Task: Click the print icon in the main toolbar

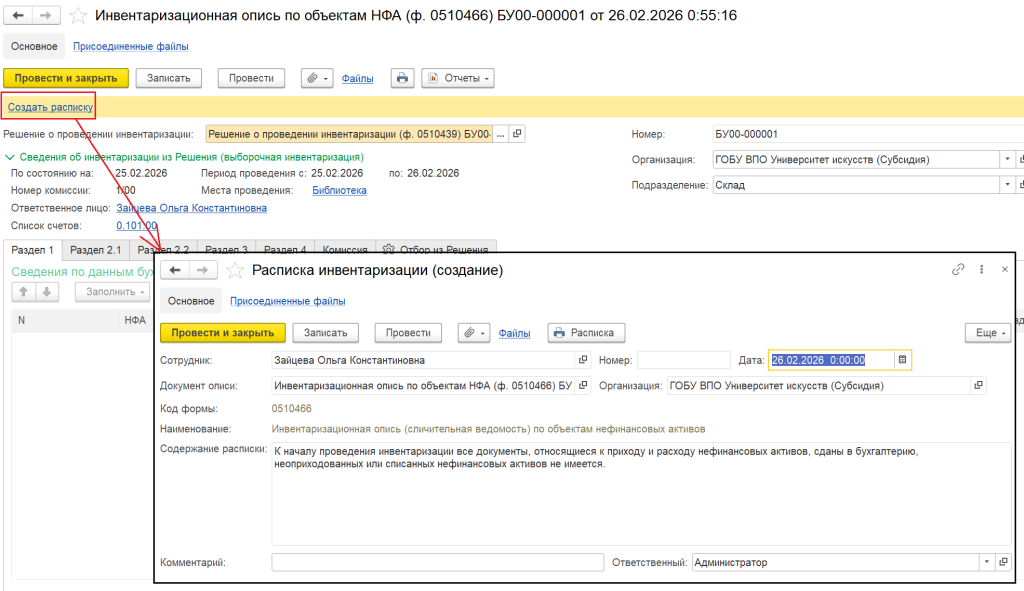Action: pyautogui.click(x=402, y=78)
